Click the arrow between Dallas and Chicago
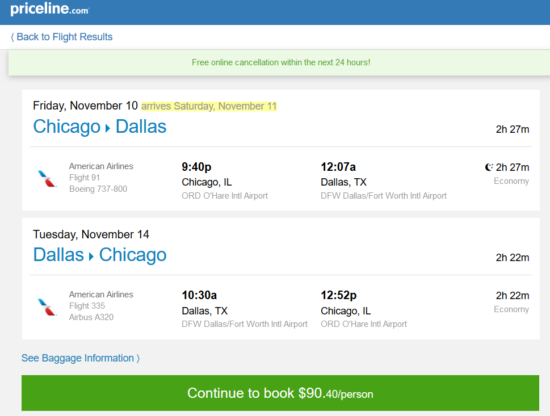Image resolution: width=550 pixels, height=416 pixels. click(x=91, y=256)
